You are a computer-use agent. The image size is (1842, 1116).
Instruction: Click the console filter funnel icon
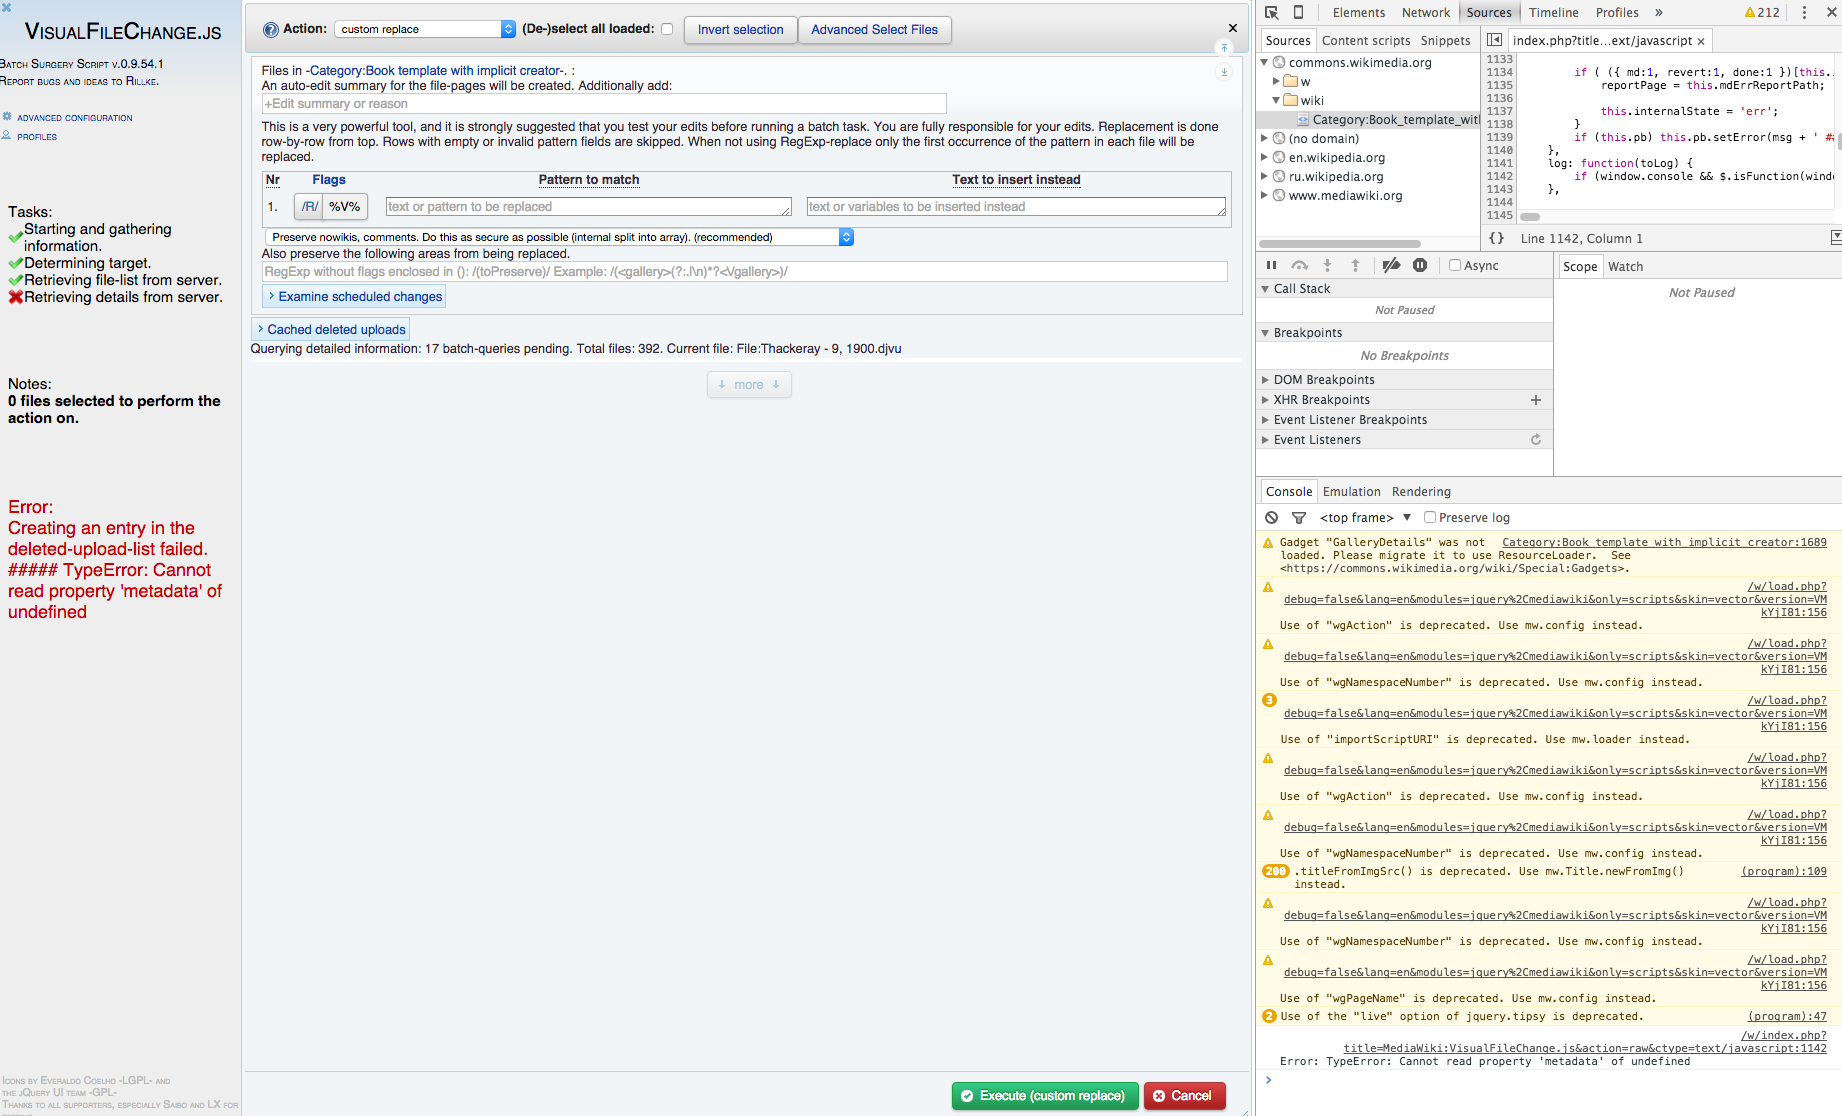pos(1299,518)
